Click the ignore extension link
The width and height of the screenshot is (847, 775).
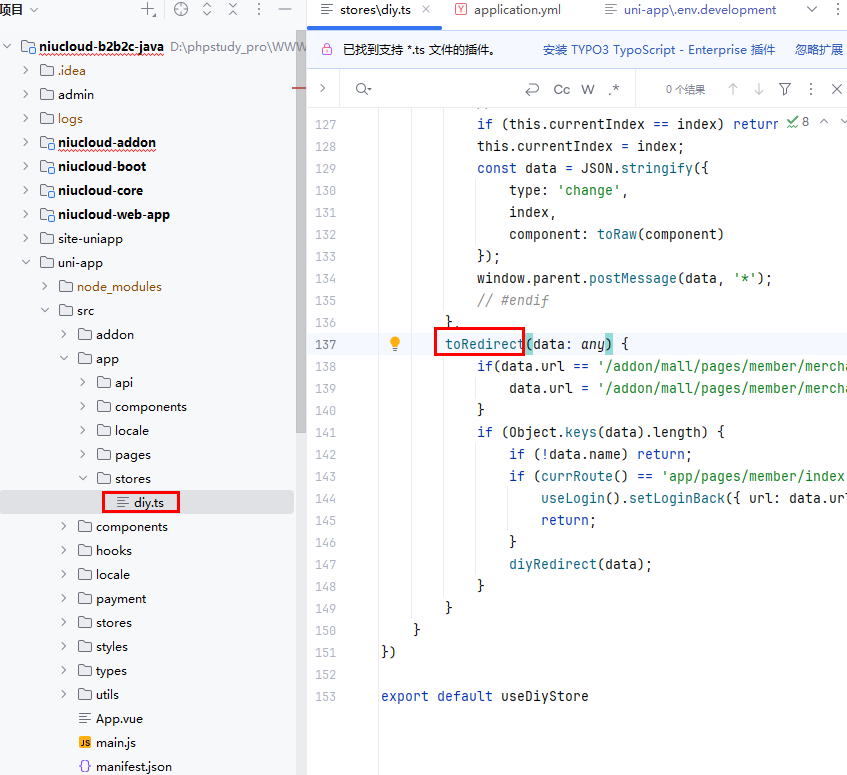818,49
